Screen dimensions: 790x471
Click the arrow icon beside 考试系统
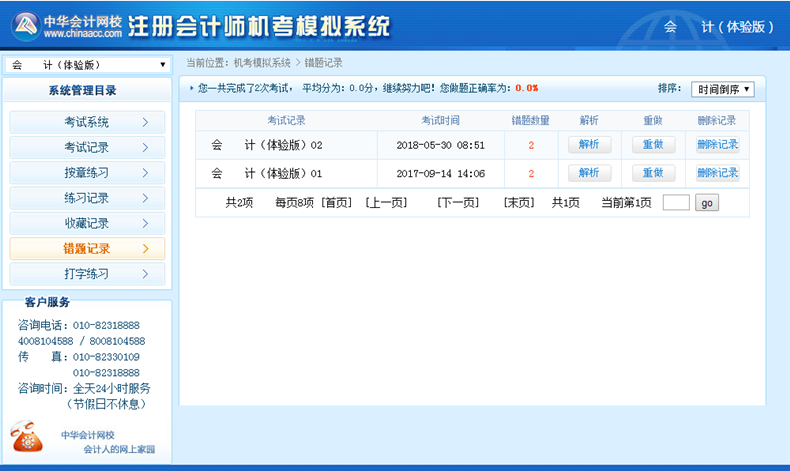point(146,123)
